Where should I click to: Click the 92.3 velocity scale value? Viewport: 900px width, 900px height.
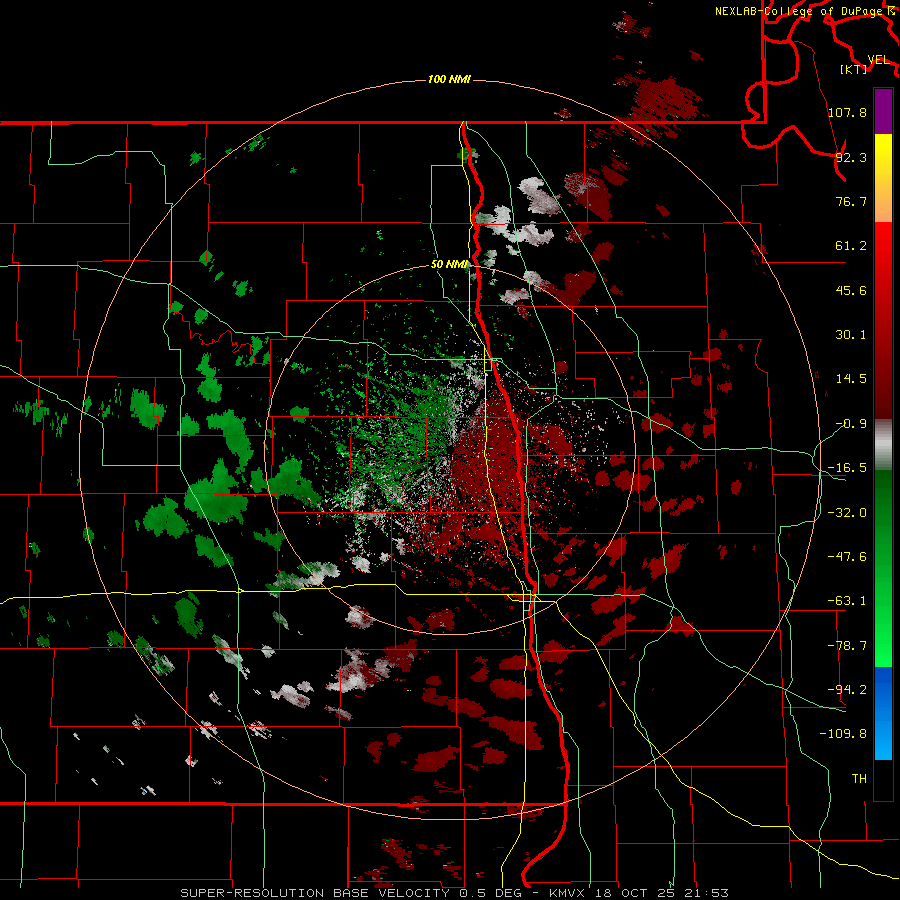(x=851, y=157)
